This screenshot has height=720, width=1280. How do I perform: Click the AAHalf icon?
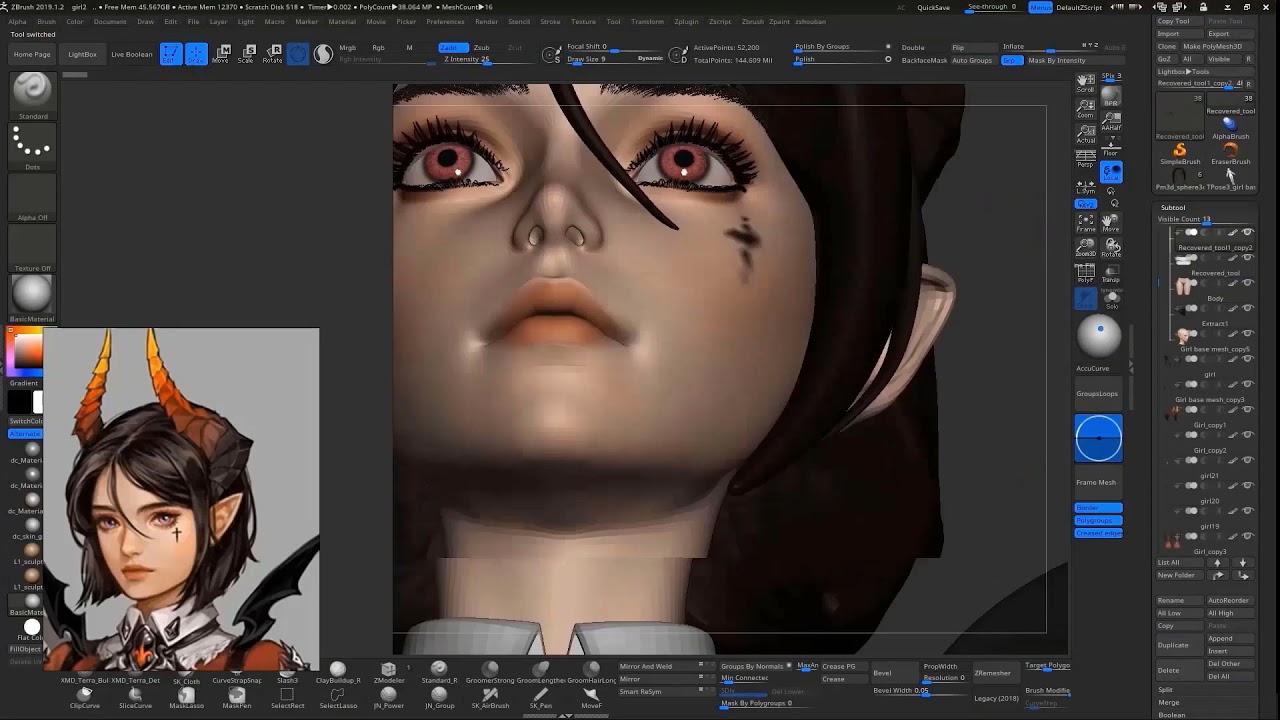(x=1111, y=122)
